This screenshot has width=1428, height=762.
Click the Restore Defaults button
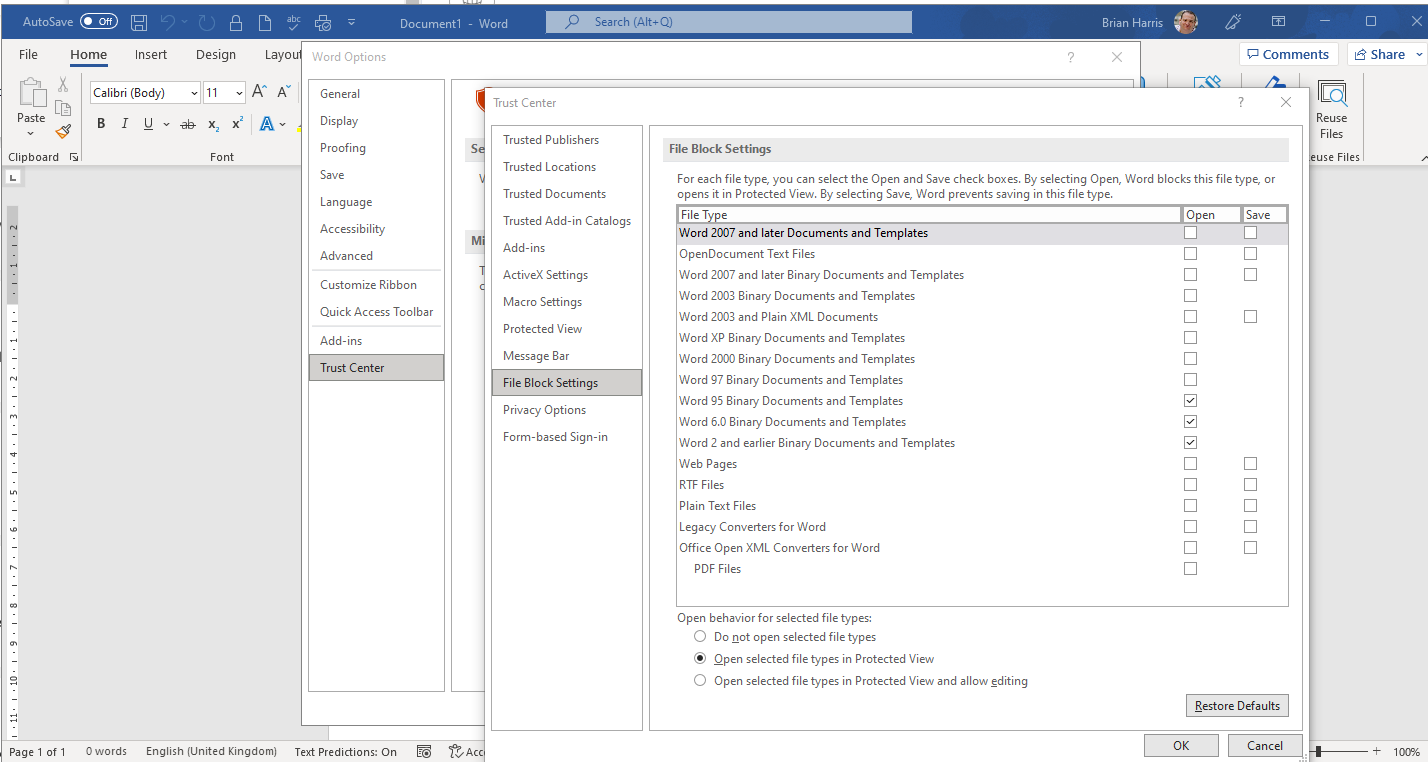click(x=1237, y=706)
